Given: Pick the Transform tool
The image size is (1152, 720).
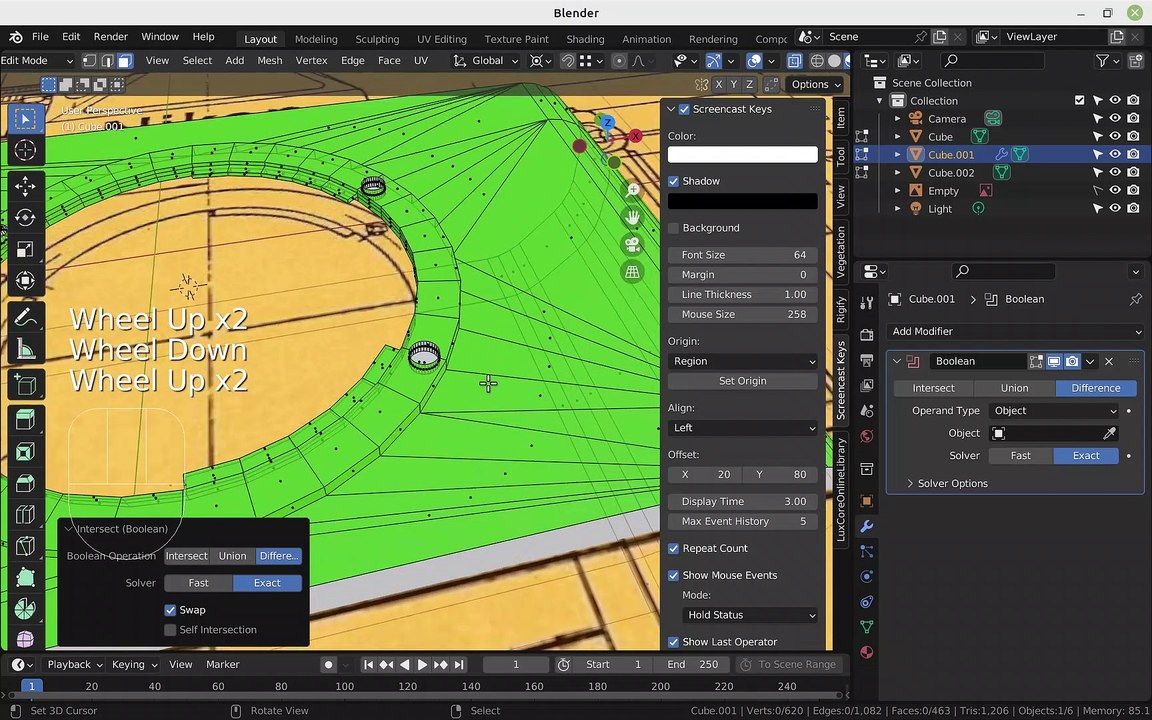Looking at the screenshot, I should [25, 281].
